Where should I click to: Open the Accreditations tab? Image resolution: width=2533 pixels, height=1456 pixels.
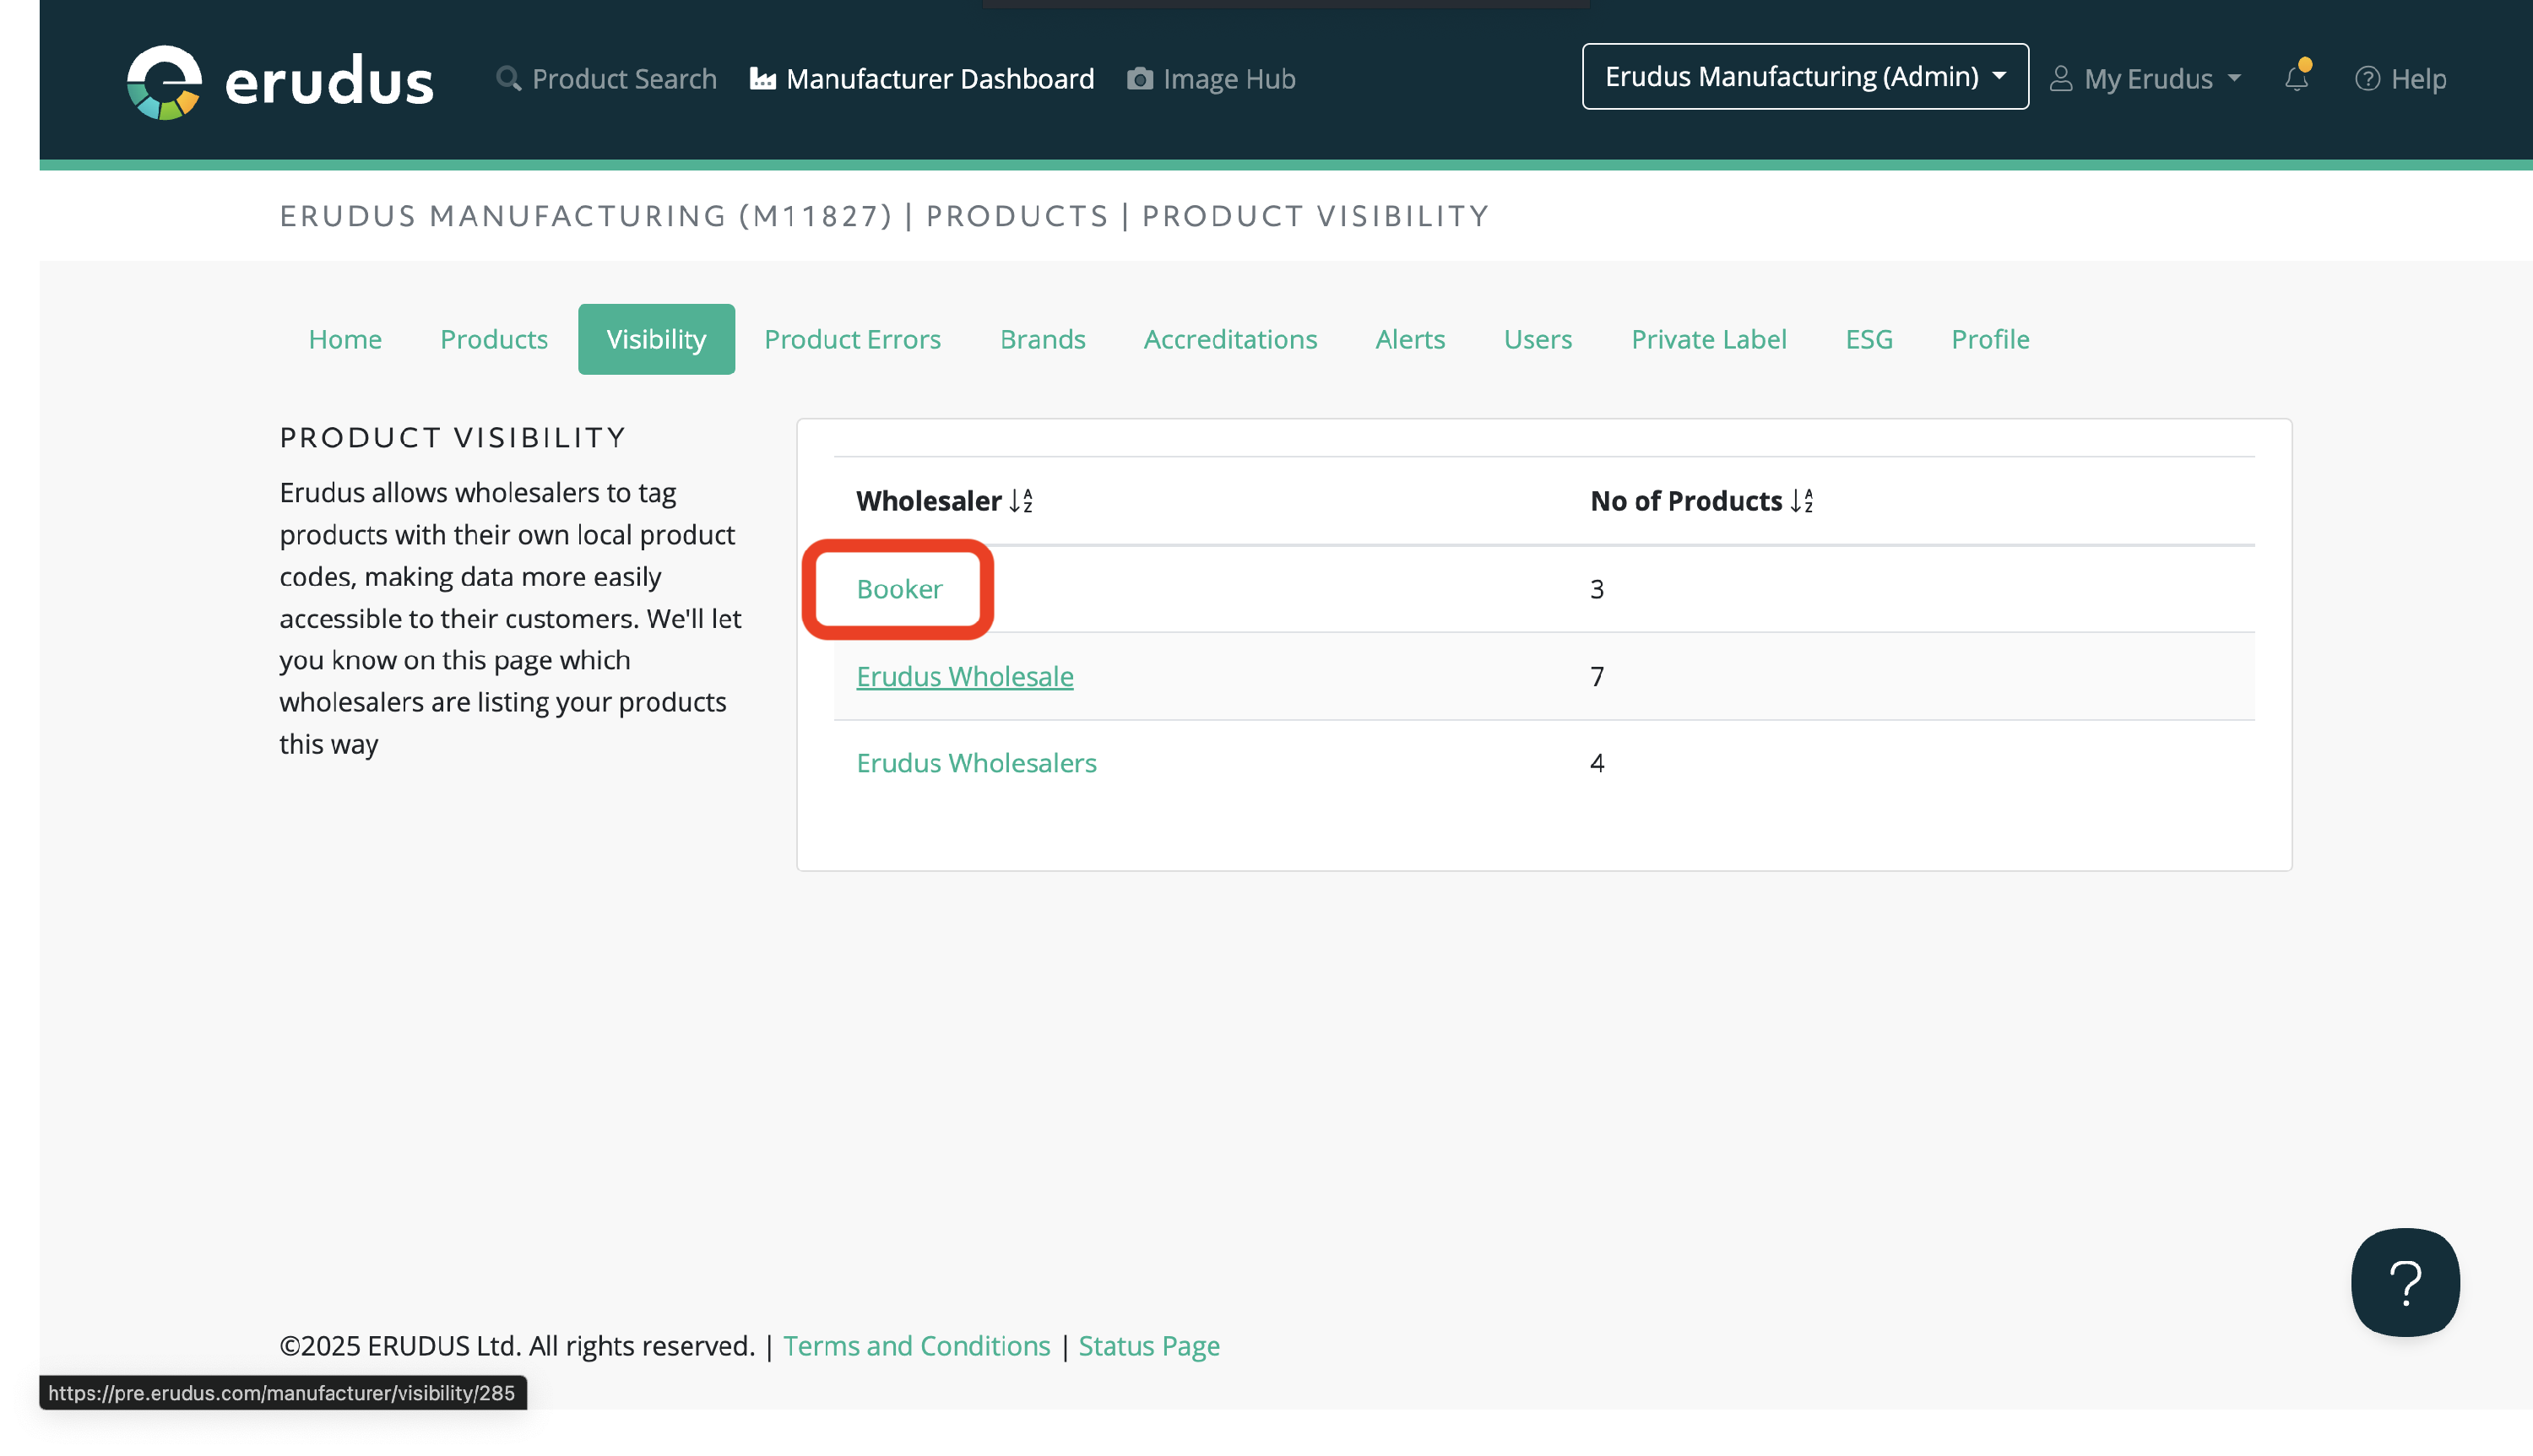1229,339
